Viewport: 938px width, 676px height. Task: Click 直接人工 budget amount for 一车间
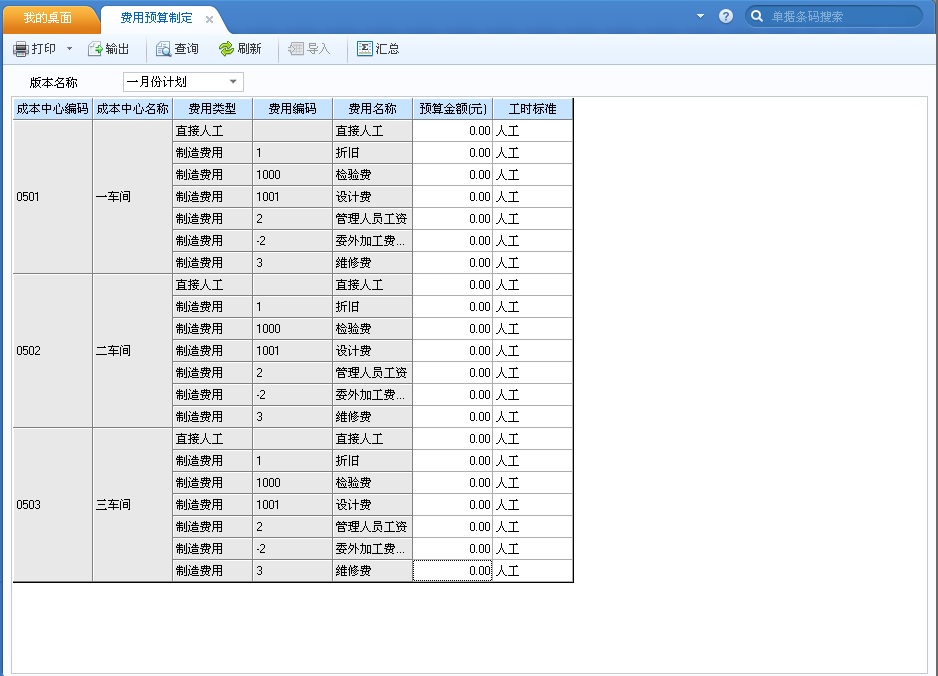tap(453, 131)
